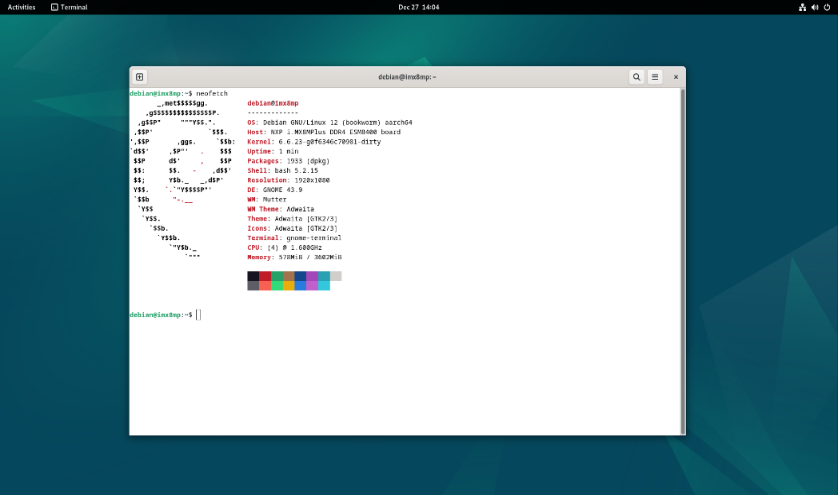This screenshot has height=495, width=838.
Task: Click the DE GNOME 43.9 line
Action: (275, 190)
